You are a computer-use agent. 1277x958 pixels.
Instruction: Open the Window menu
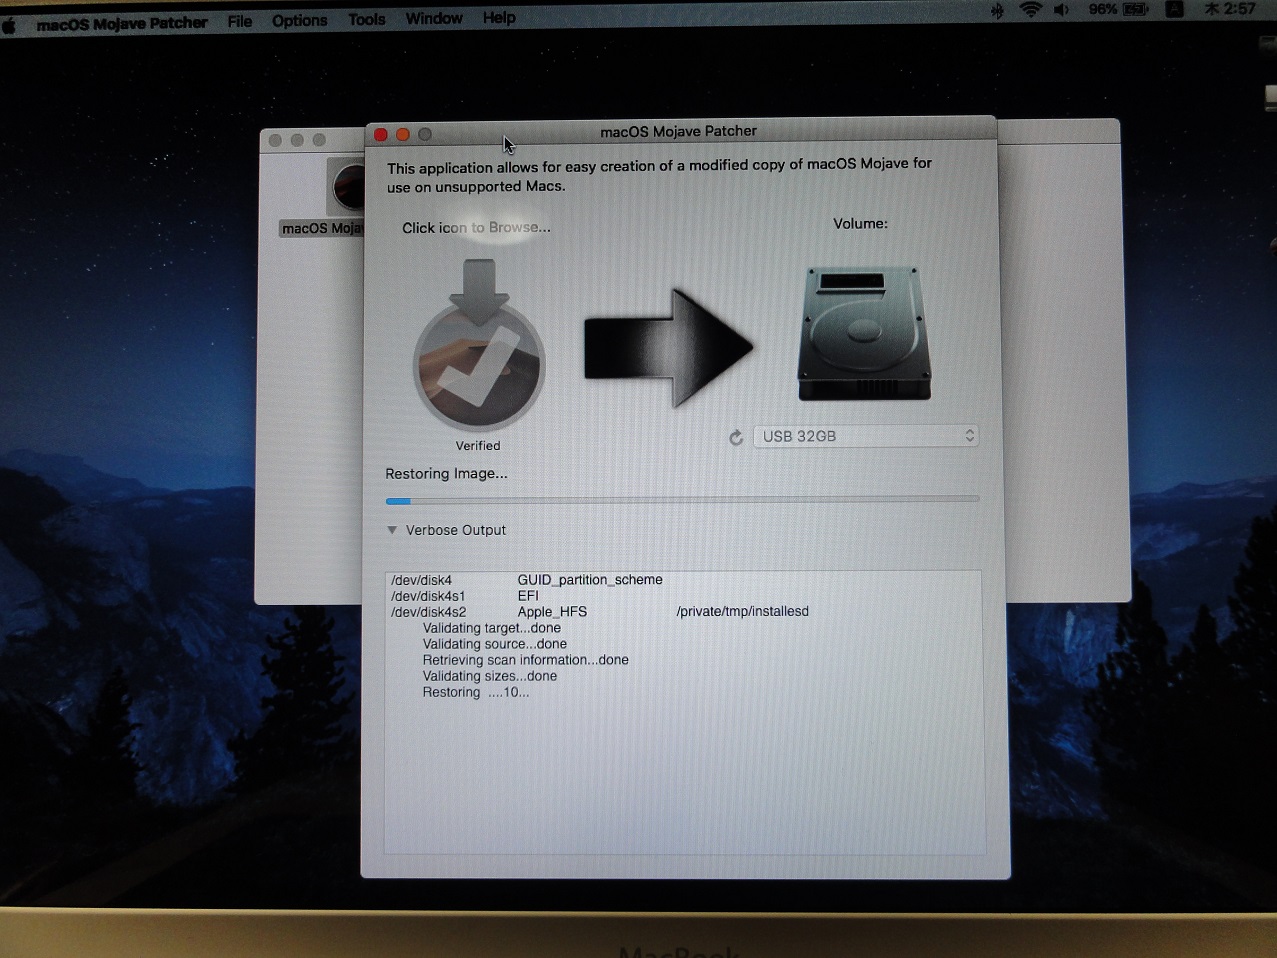click(x=434, y=18)
